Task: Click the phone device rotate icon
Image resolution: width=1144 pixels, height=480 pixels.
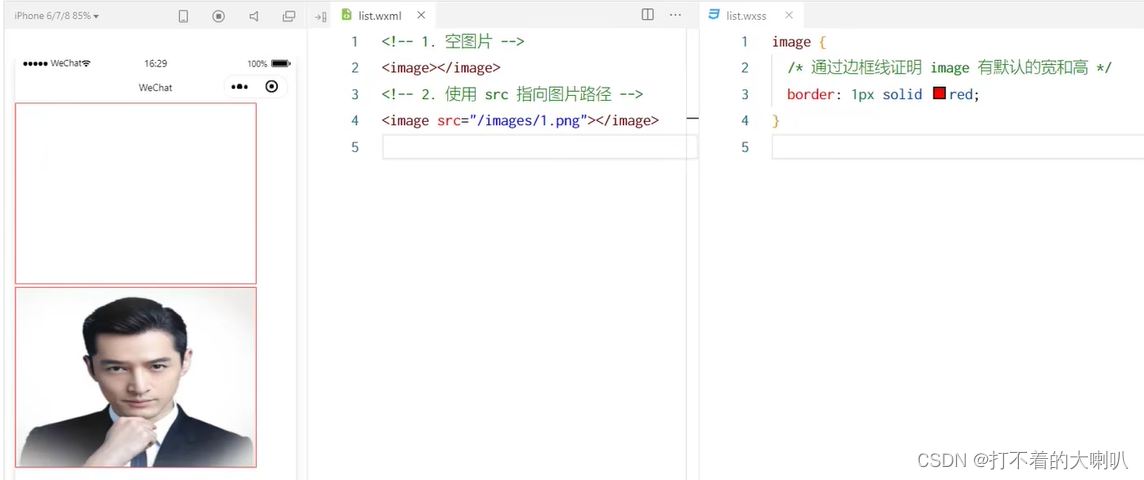Action: tap(184, 16)
